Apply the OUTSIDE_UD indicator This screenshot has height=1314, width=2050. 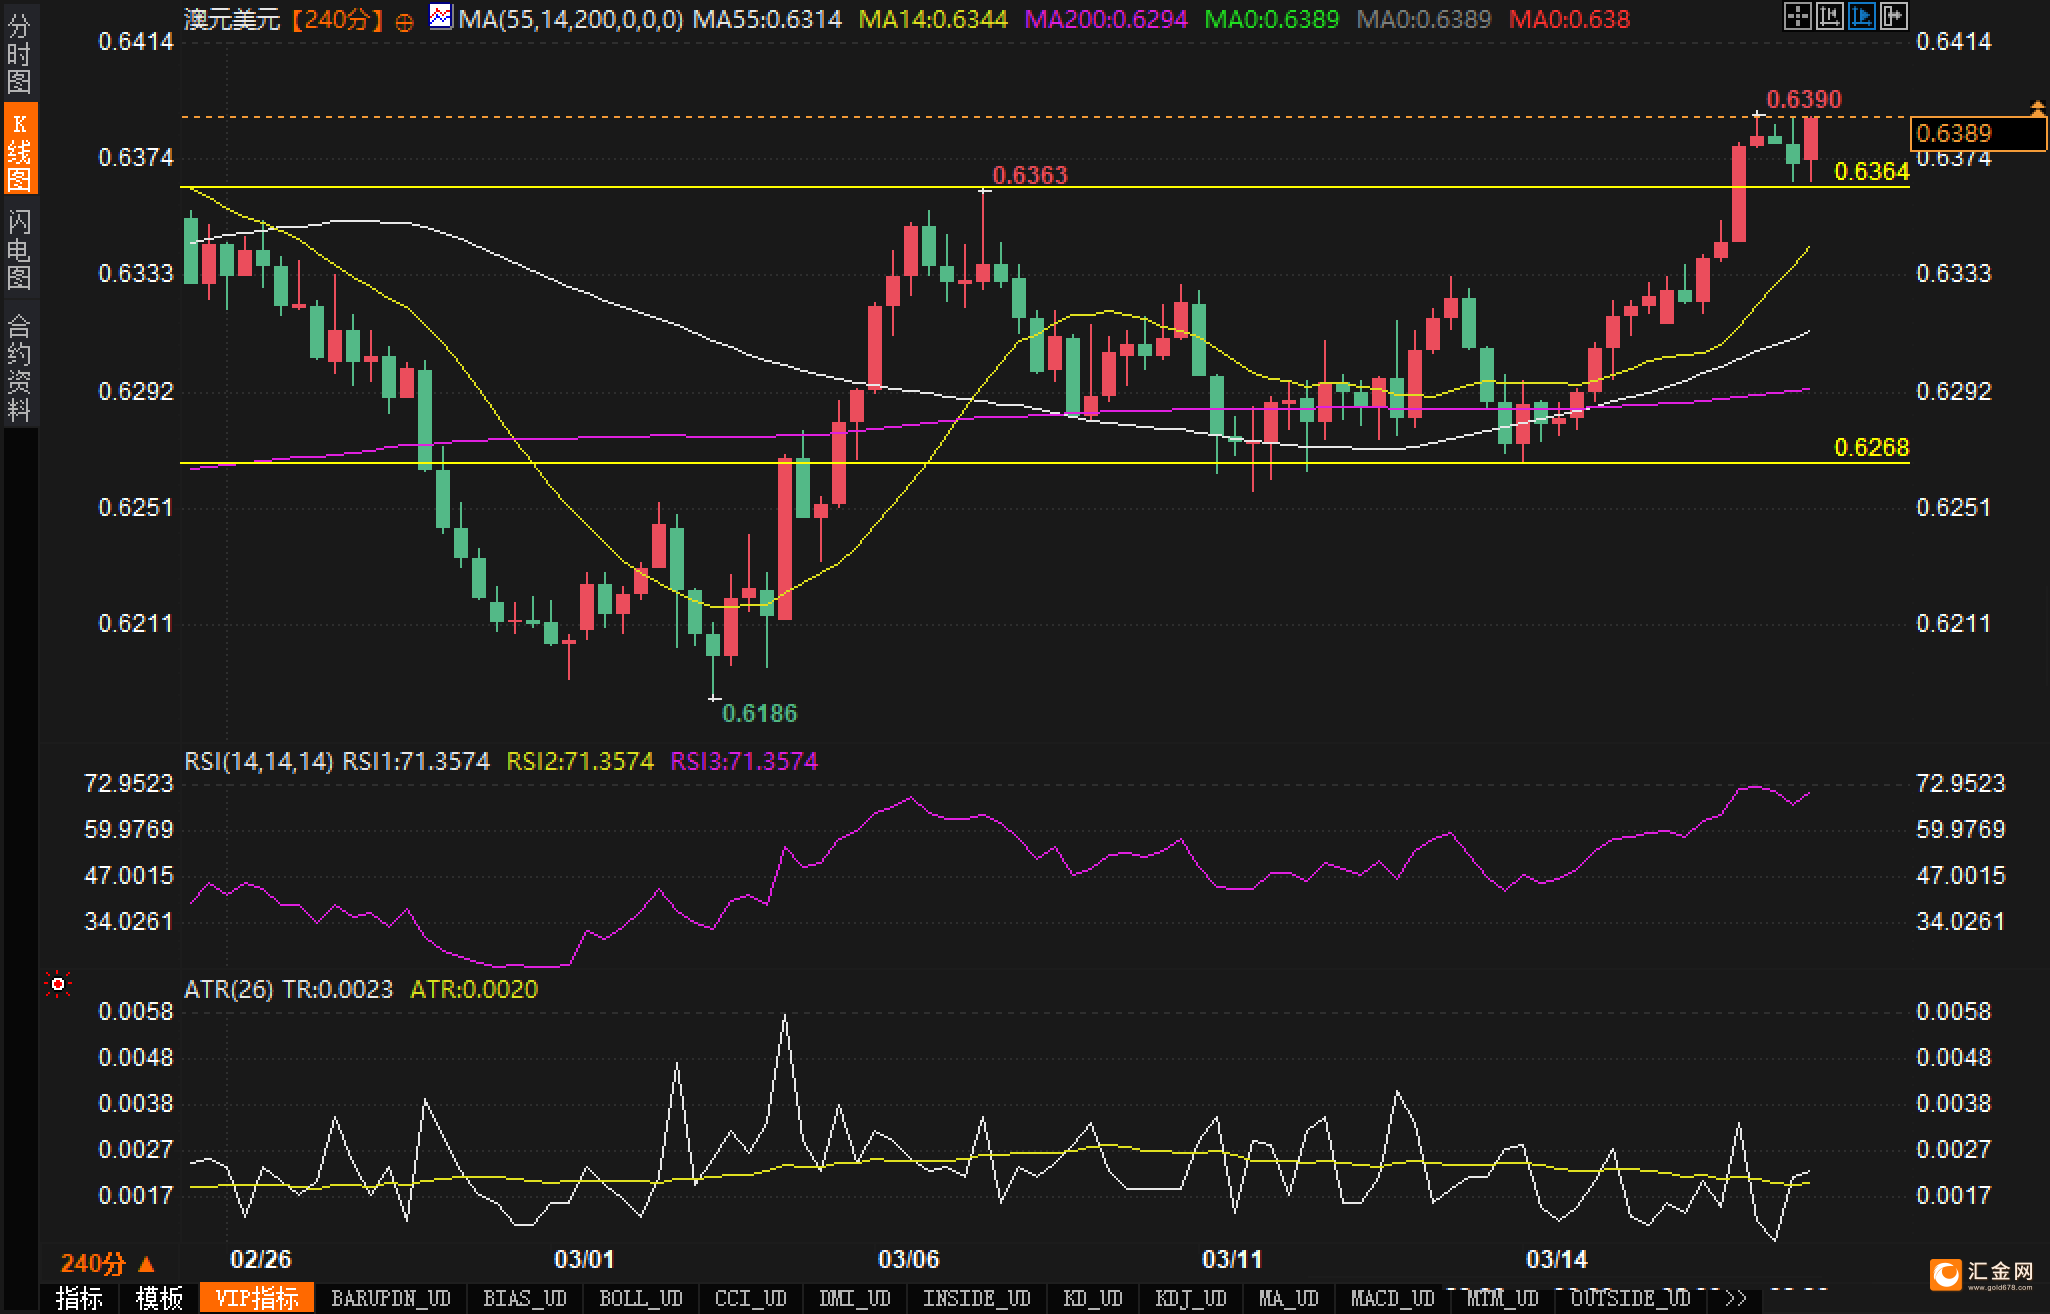point(1631,1299)
